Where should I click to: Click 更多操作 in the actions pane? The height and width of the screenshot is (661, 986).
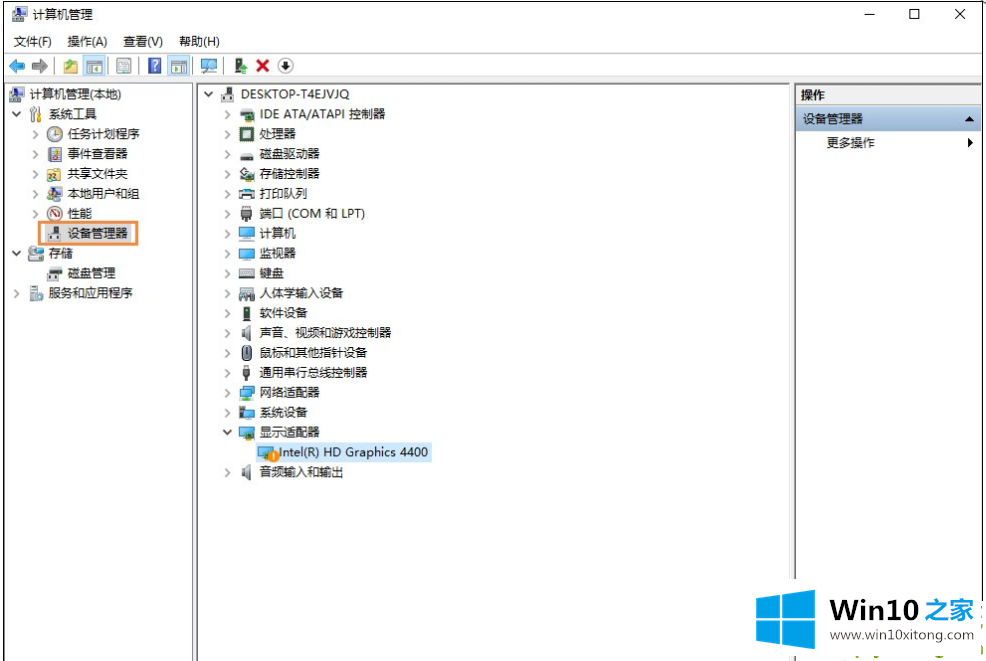coord(850,143)
